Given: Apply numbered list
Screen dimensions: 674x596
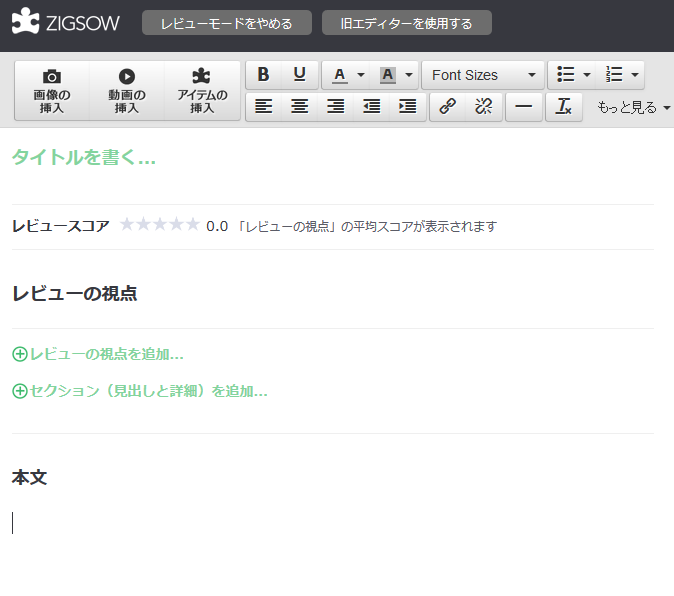Looking at the screenshot, I should 614,75.
